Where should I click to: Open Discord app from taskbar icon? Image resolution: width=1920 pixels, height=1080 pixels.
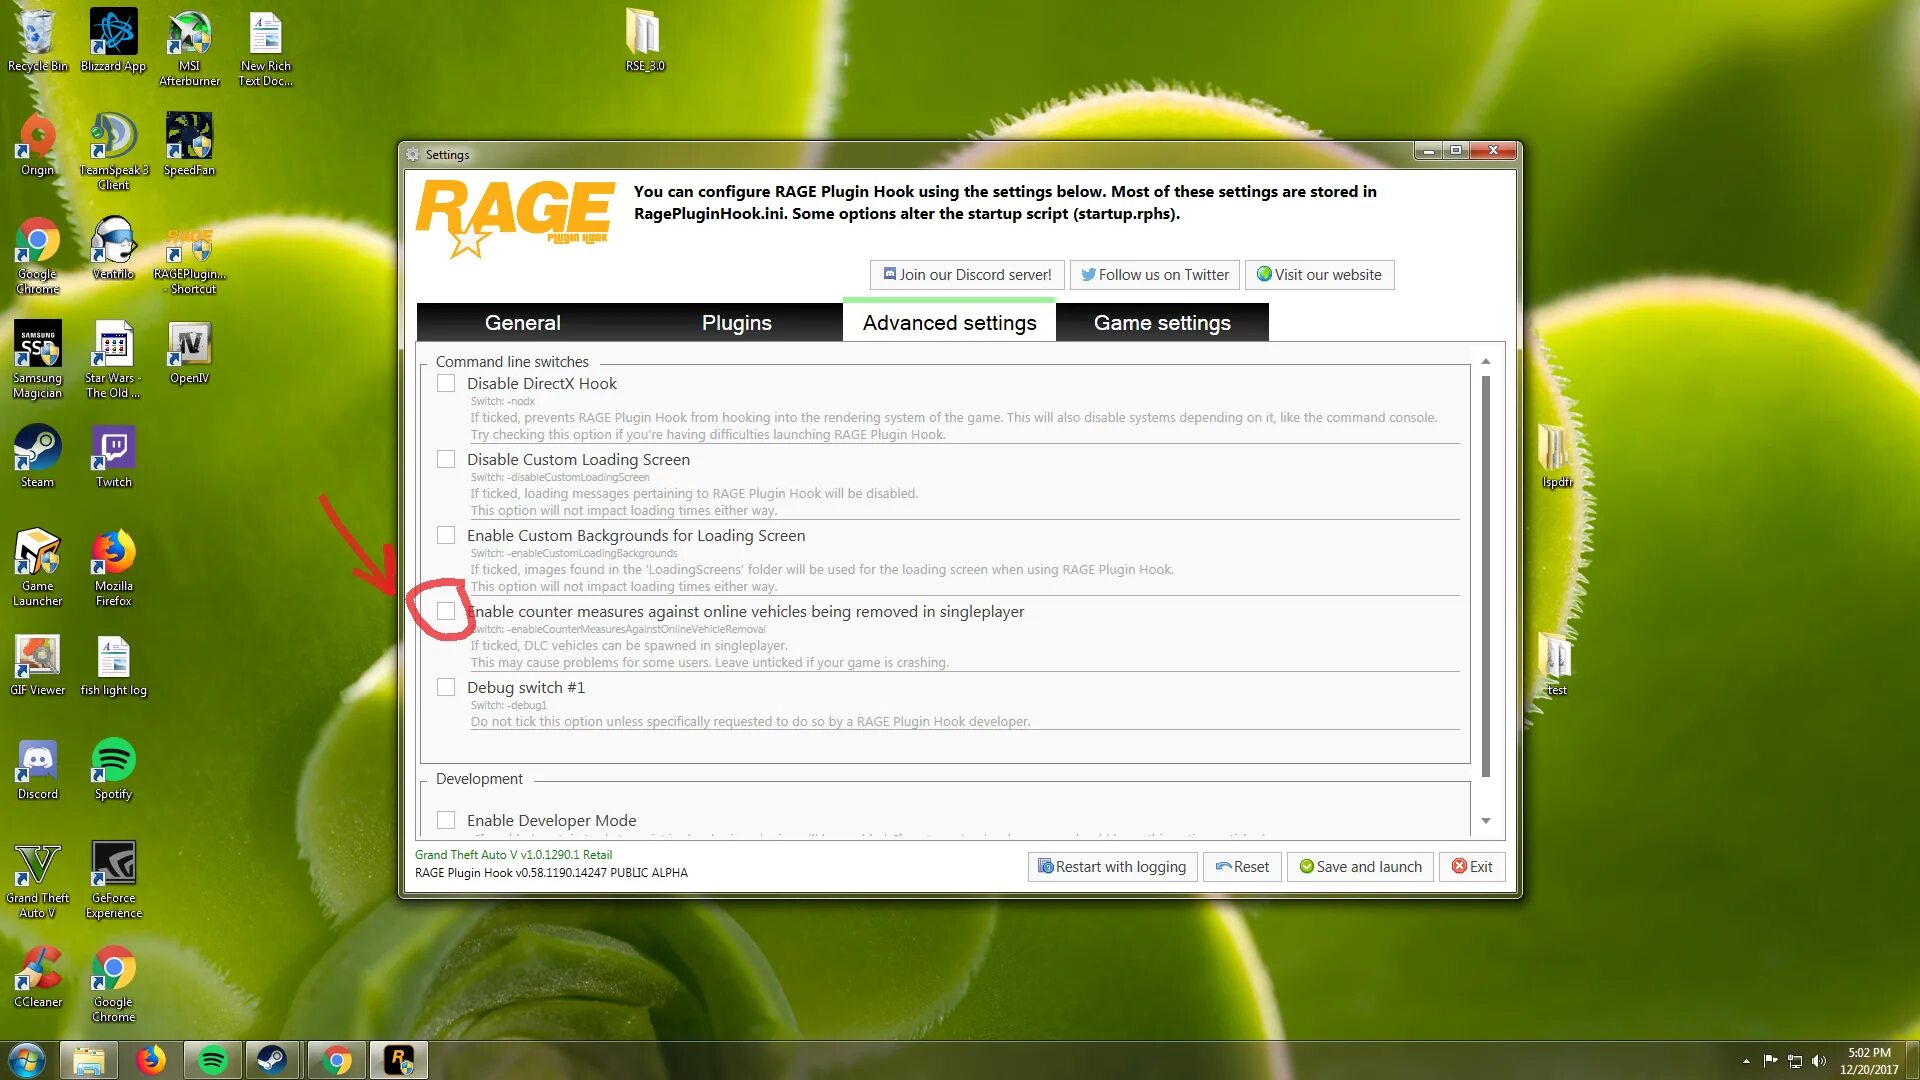click(x=37, y=765)
